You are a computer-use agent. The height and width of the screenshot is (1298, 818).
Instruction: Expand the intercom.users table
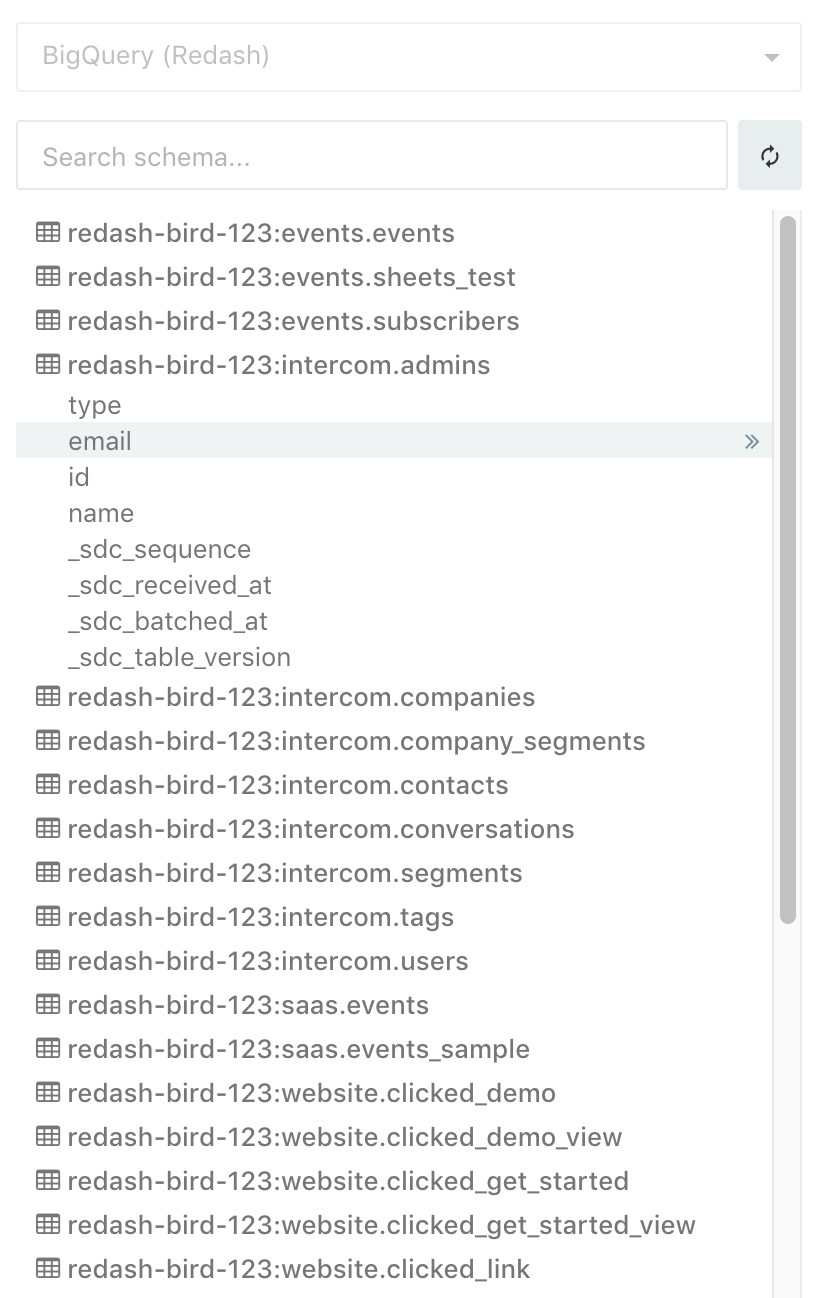(267, 961)
